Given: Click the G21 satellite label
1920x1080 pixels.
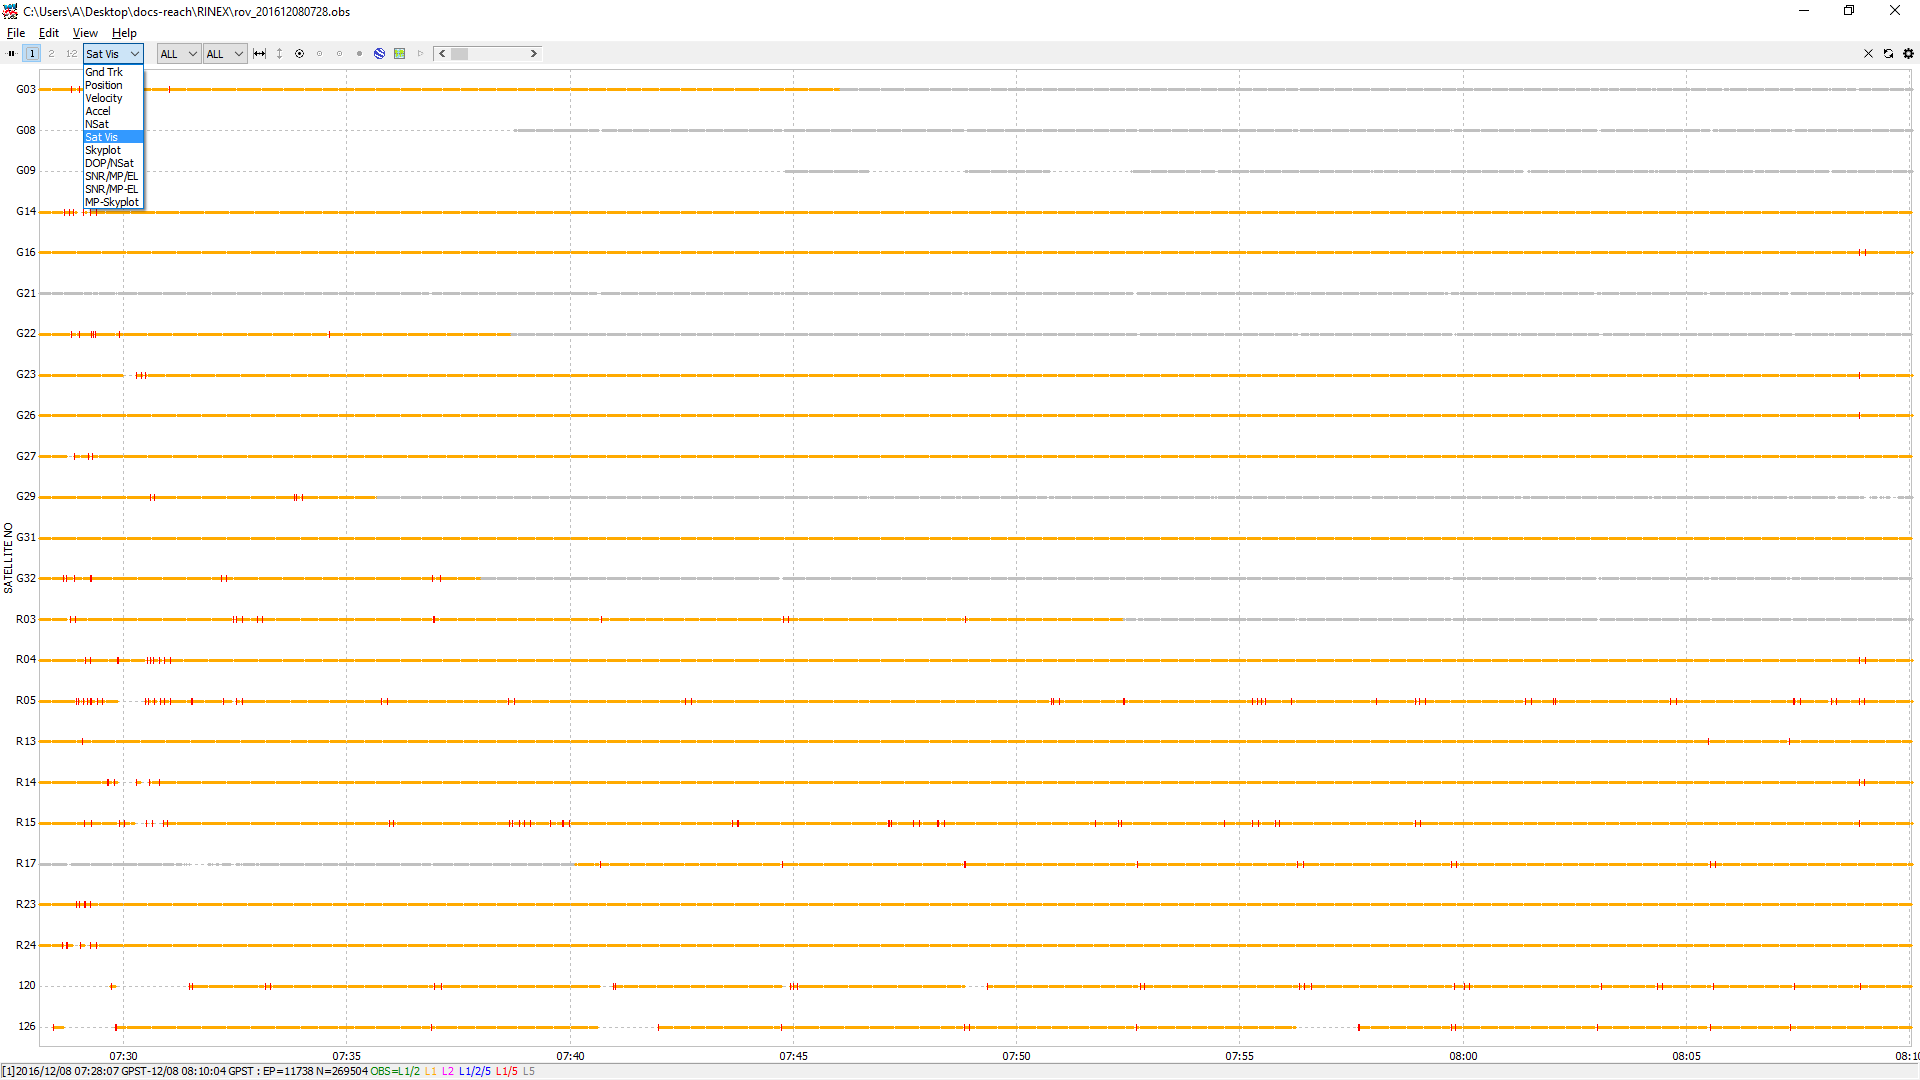Looking at the screenshot, I should coord(26,293).
